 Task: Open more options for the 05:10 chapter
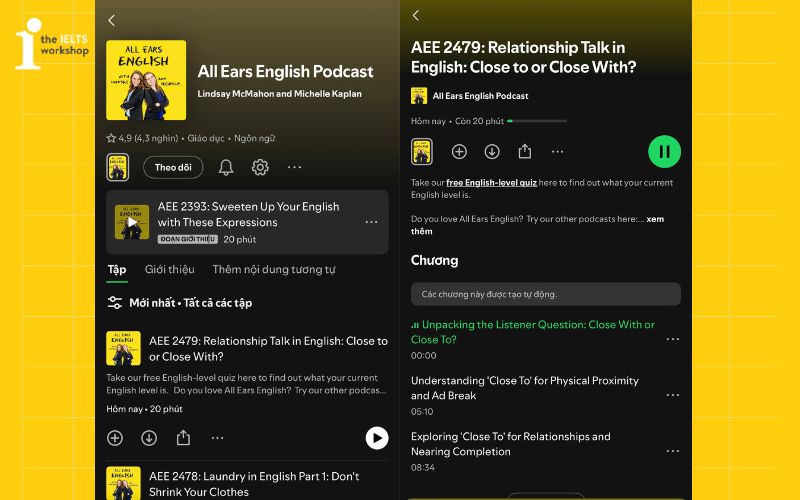(673, 395)
